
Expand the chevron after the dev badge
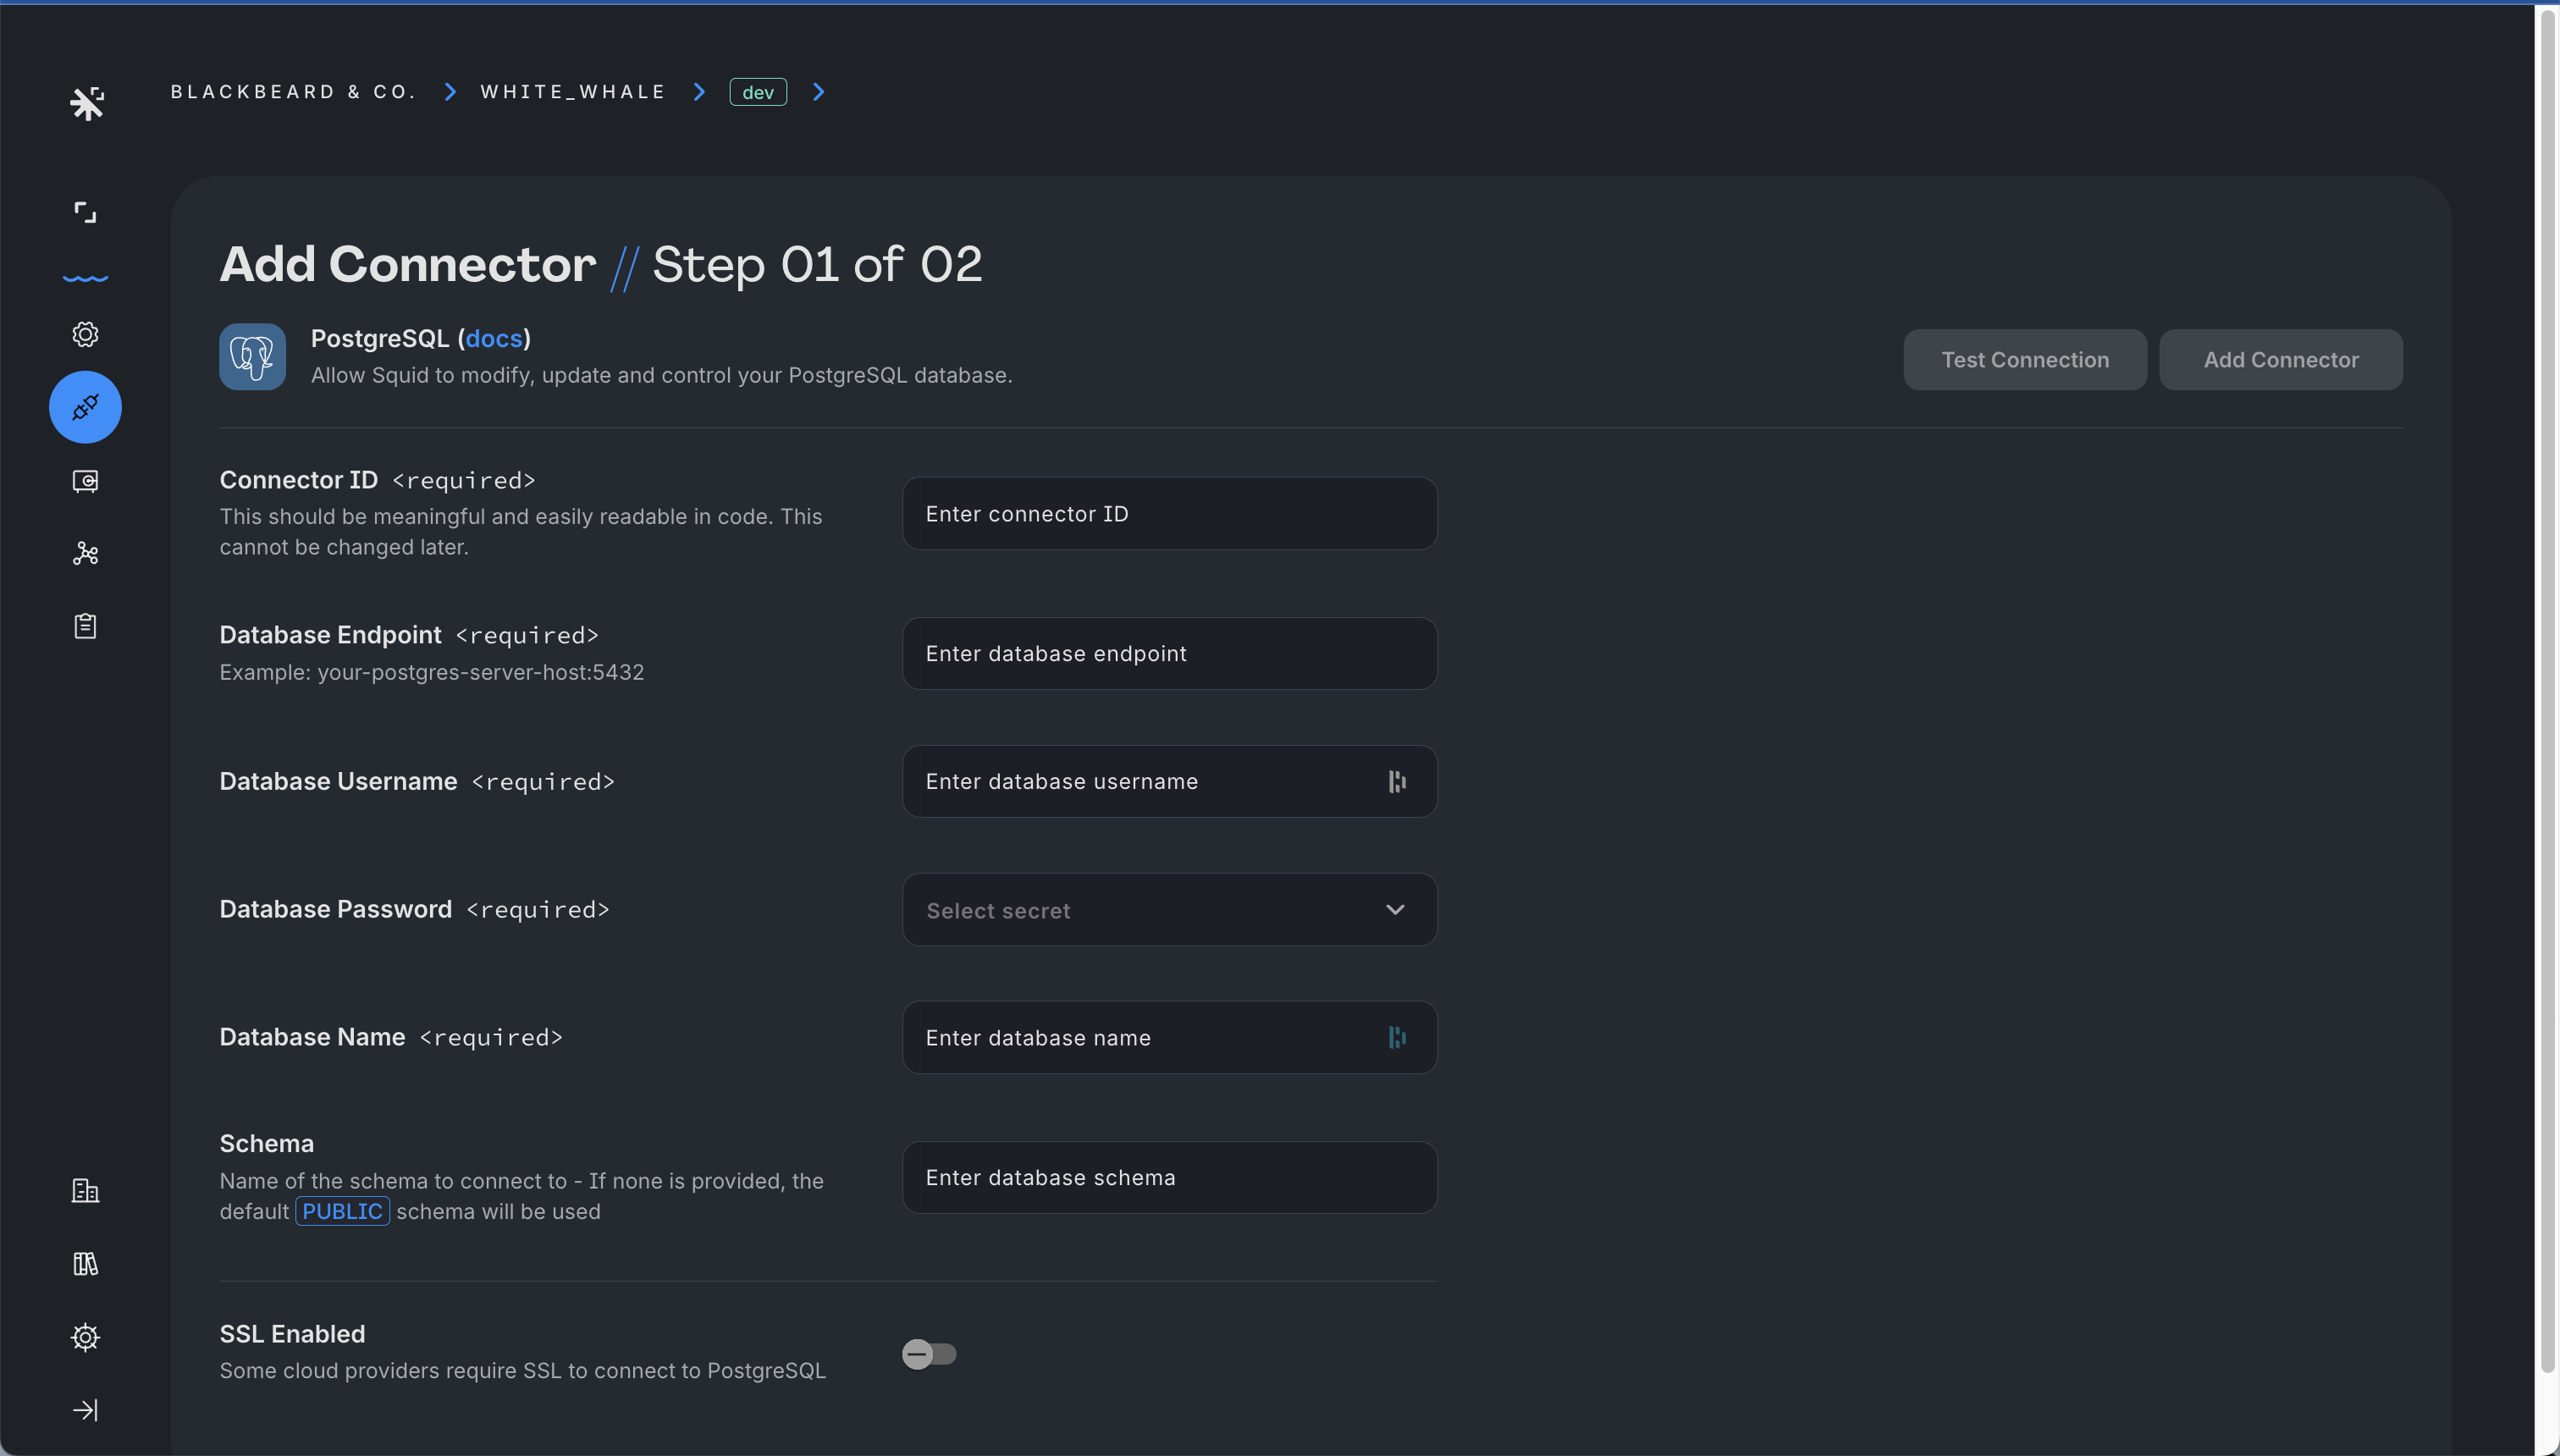click(x=819, y=92)
